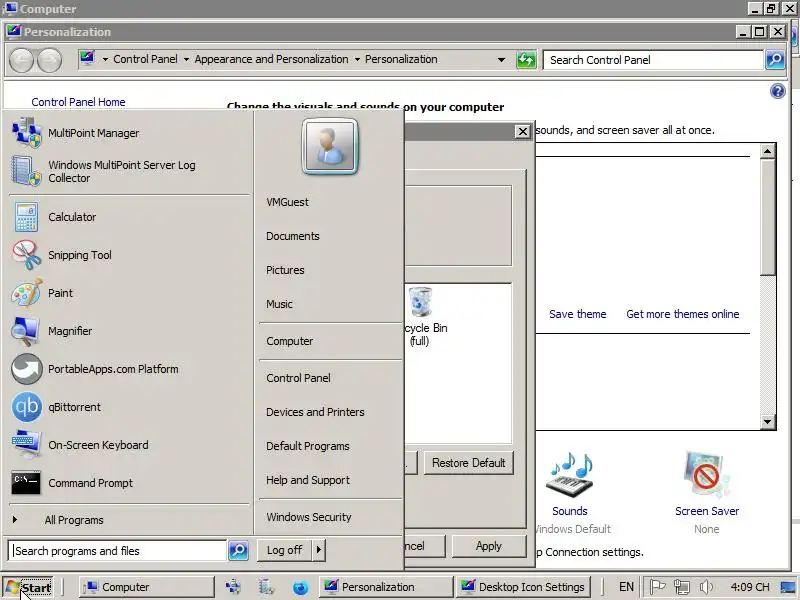Start the Magnifier icon
800x600 pixels.
pos(27,331)
